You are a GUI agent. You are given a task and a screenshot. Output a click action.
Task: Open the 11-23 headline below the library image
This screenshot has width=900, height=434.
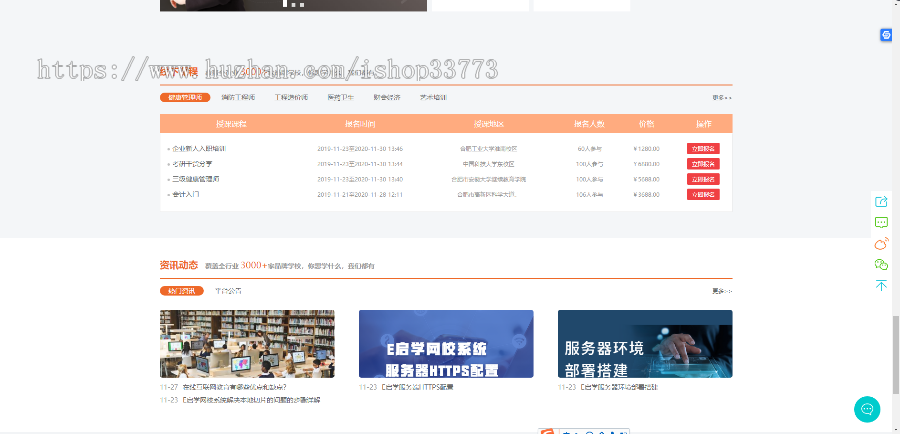251,400
